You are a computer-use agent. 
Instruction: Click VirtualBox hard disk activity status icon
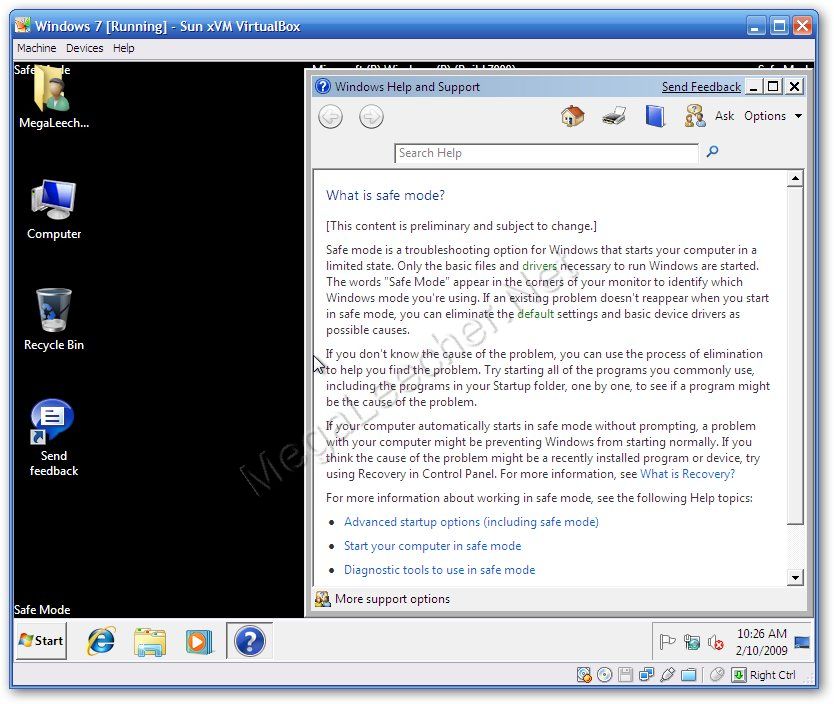coord(583,675)
